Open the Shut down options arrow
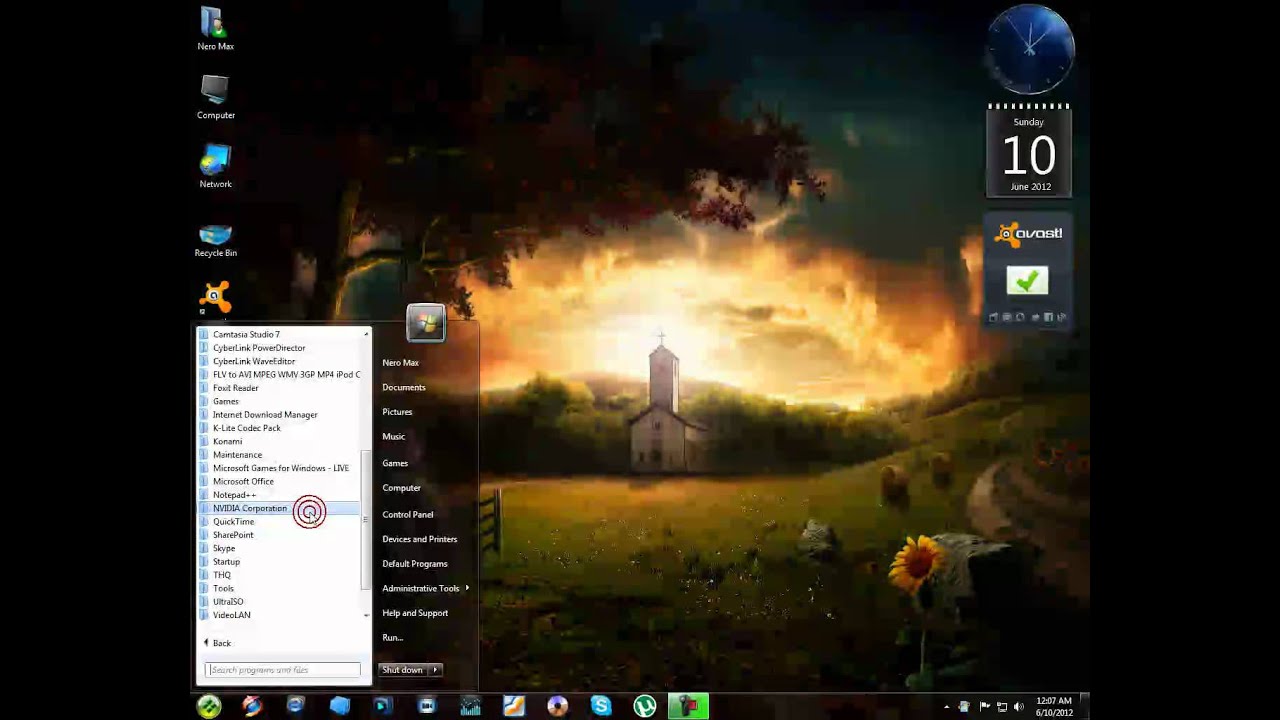1280x720 pixels. pos(435,670)
